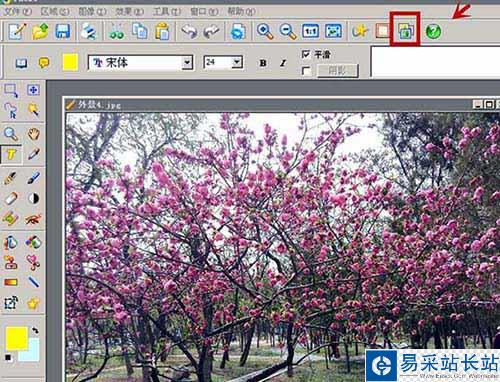The height and width of the screenshot is (382, 500).
Task: Set view to actual size 1:1
Action: pos(311,31)
